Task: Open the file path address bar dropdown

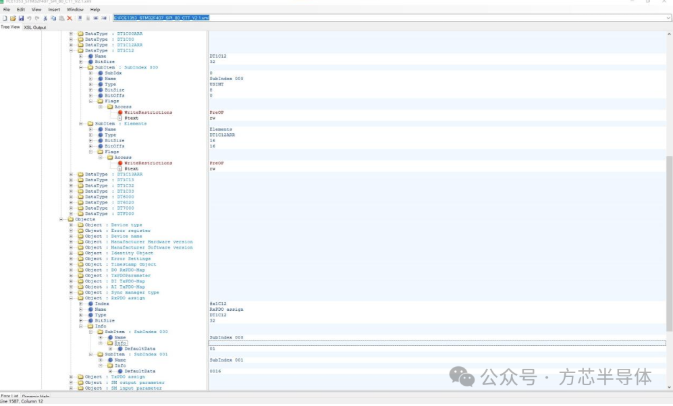Action: tap(668, 18)
